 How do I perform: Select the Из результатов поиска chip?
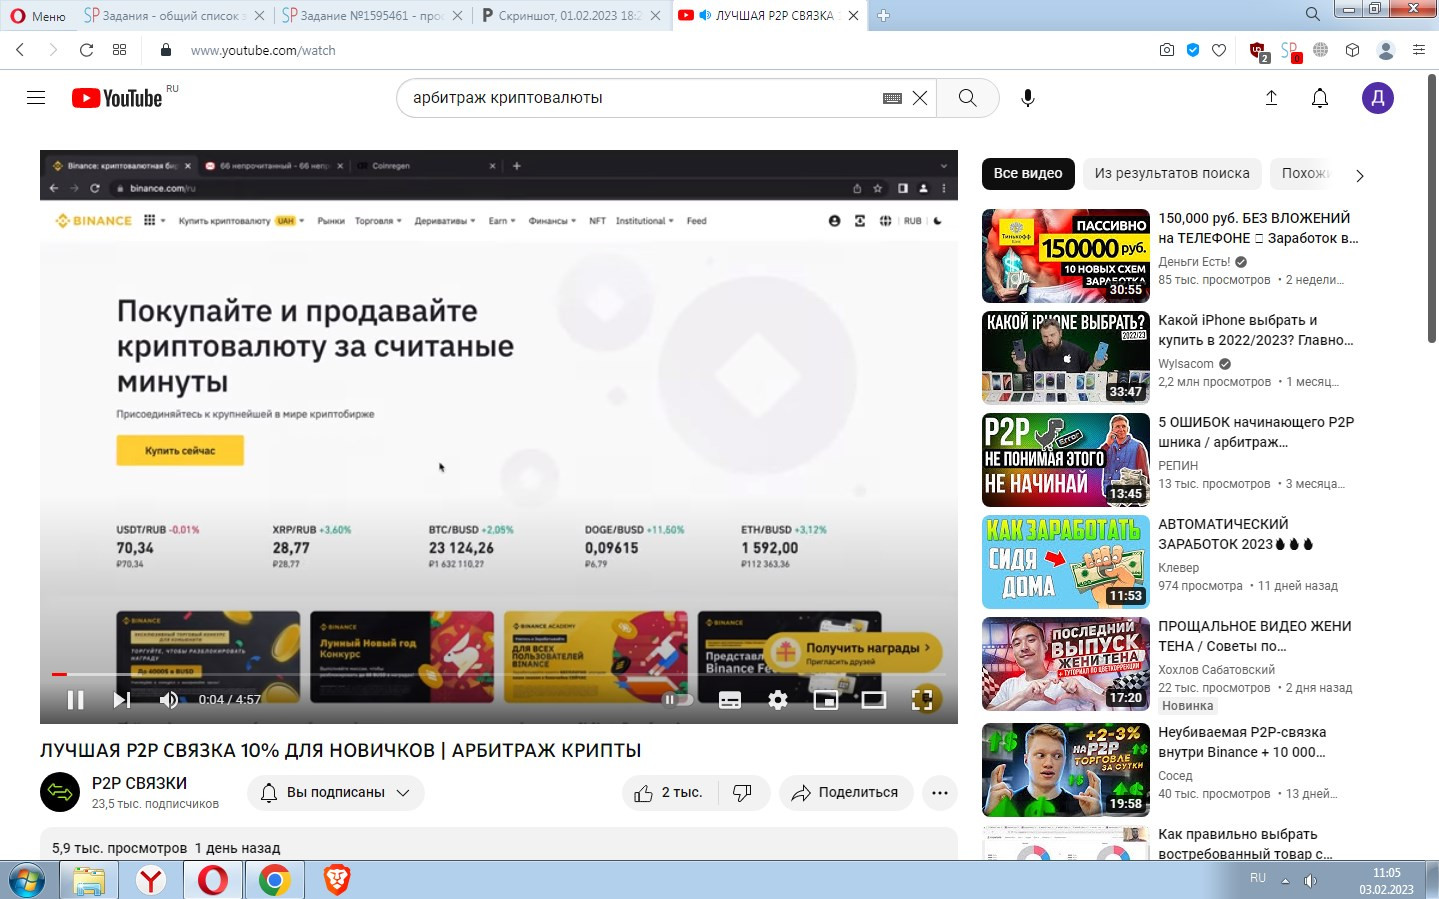(1172, 173)
